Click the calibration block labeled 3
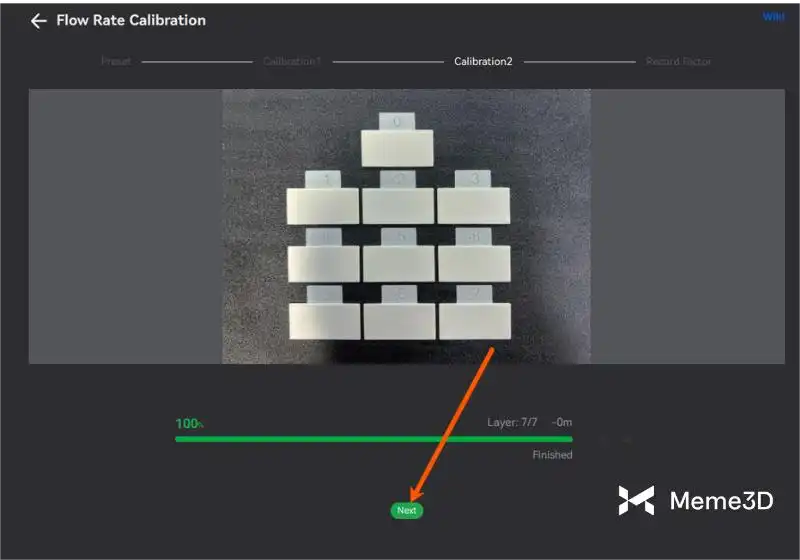Viewport: 800px width, 560px height. click(x=473, y=204)
